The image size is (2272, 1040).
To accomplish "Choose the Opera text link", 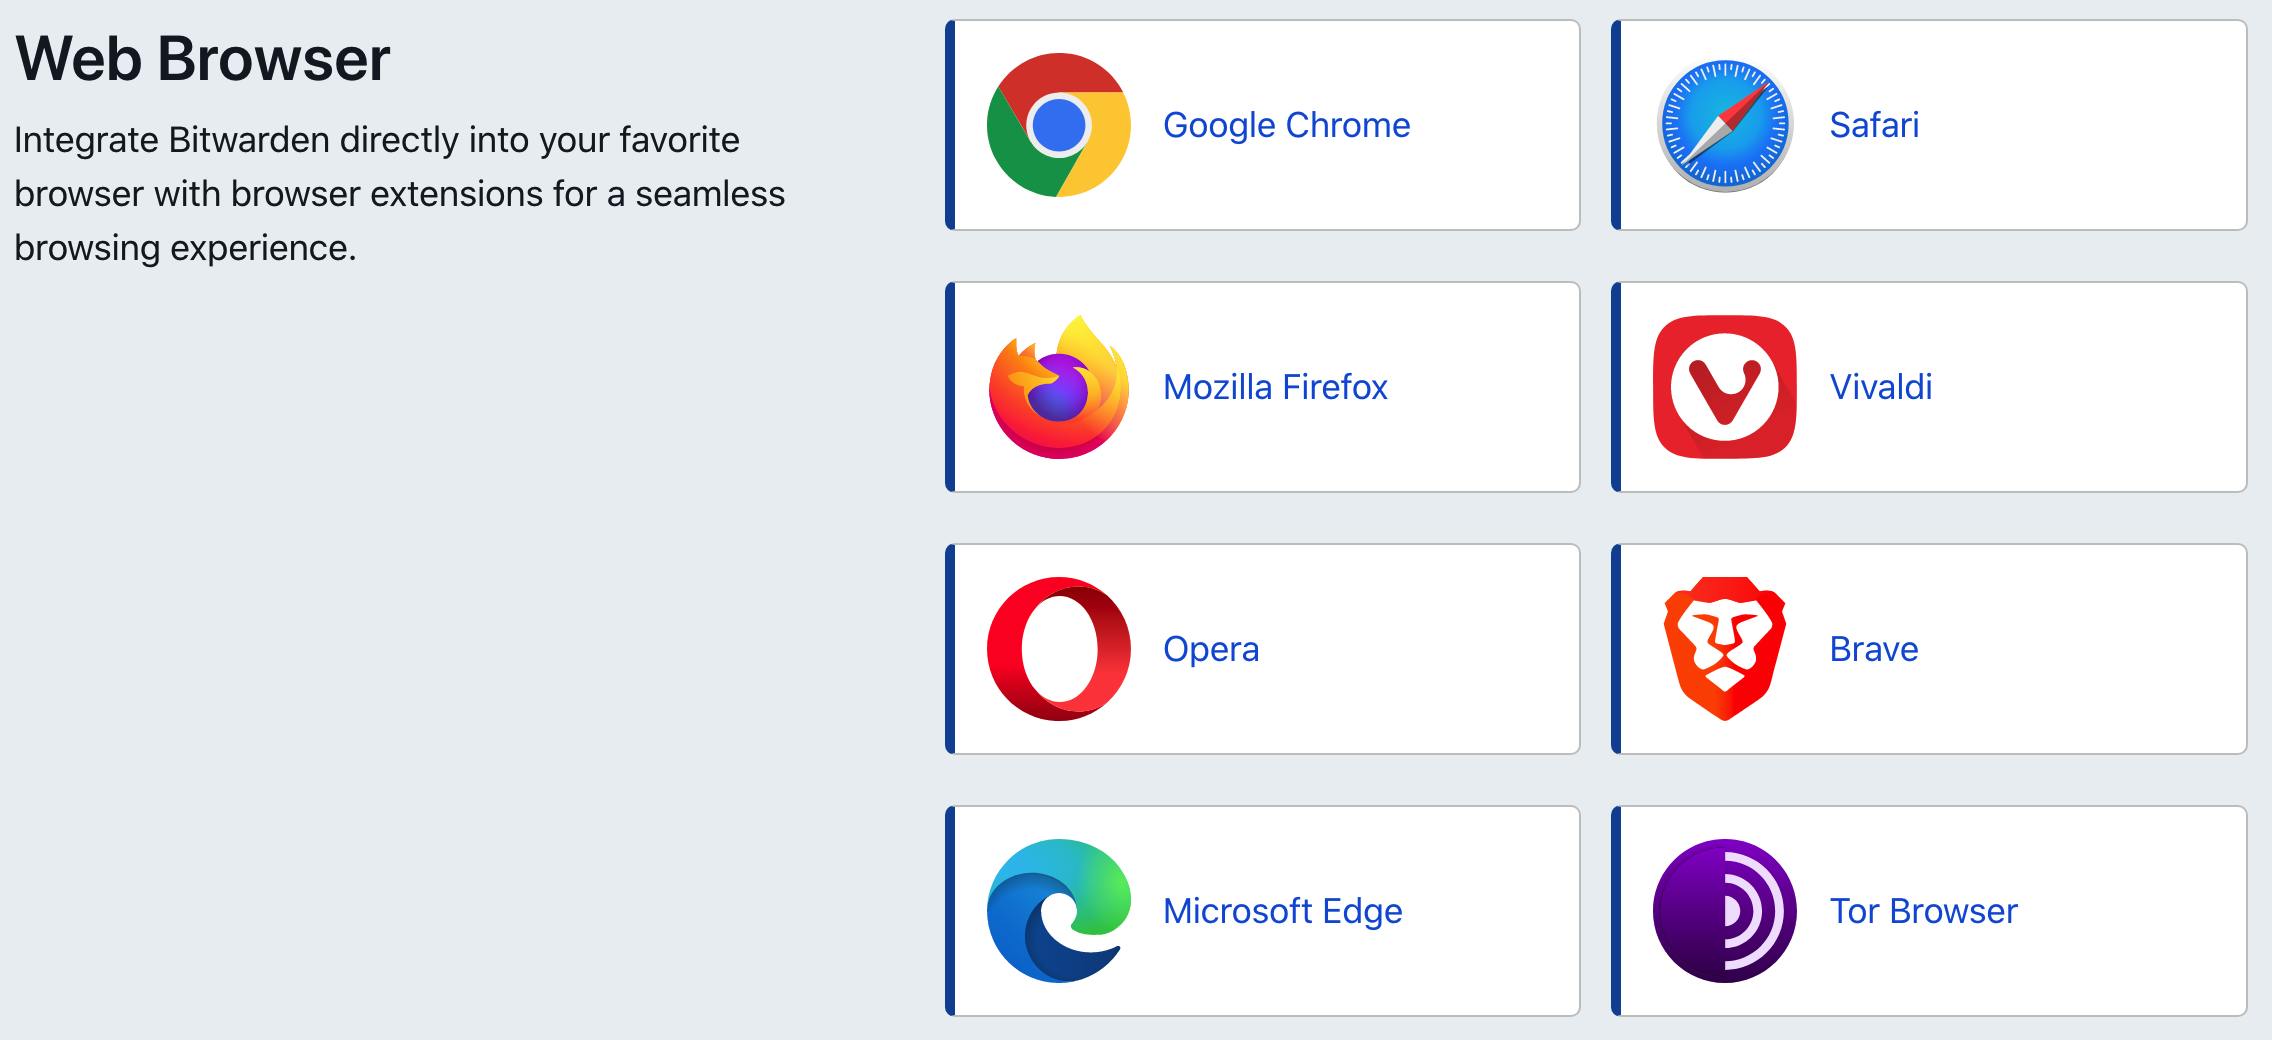I will tap(1210, 649).
